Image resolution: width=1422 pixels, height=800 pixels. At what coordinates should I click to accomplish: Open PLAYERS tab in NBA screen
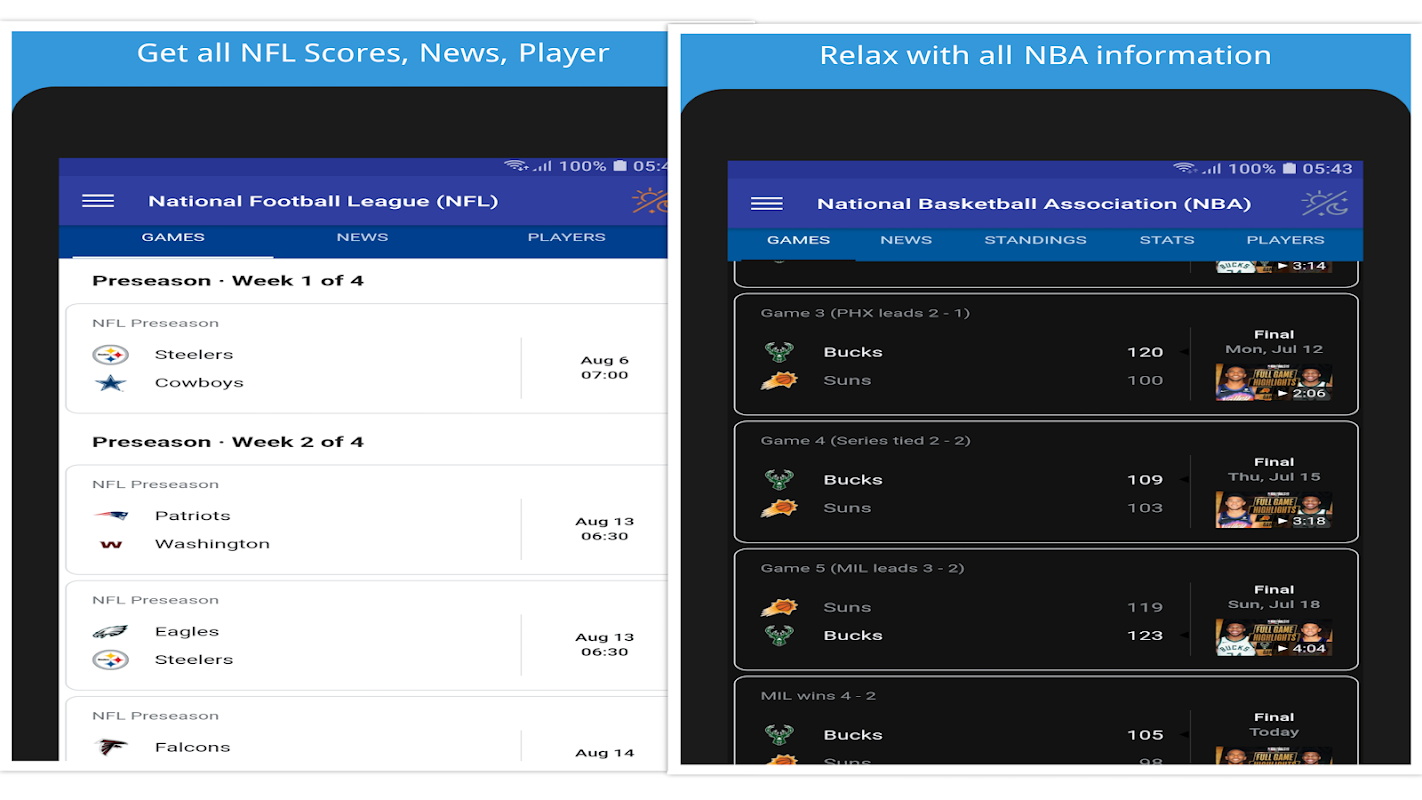click(x=1285, y=240)
